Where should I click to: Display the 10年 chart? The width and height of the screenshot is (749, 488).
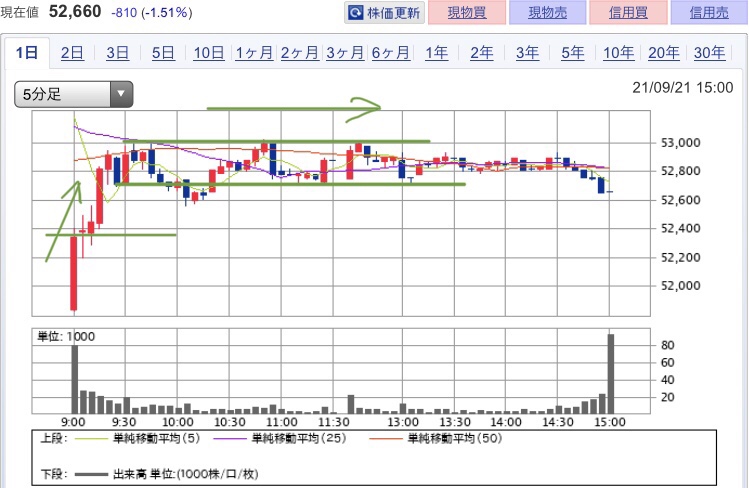(x=619, y=53)
